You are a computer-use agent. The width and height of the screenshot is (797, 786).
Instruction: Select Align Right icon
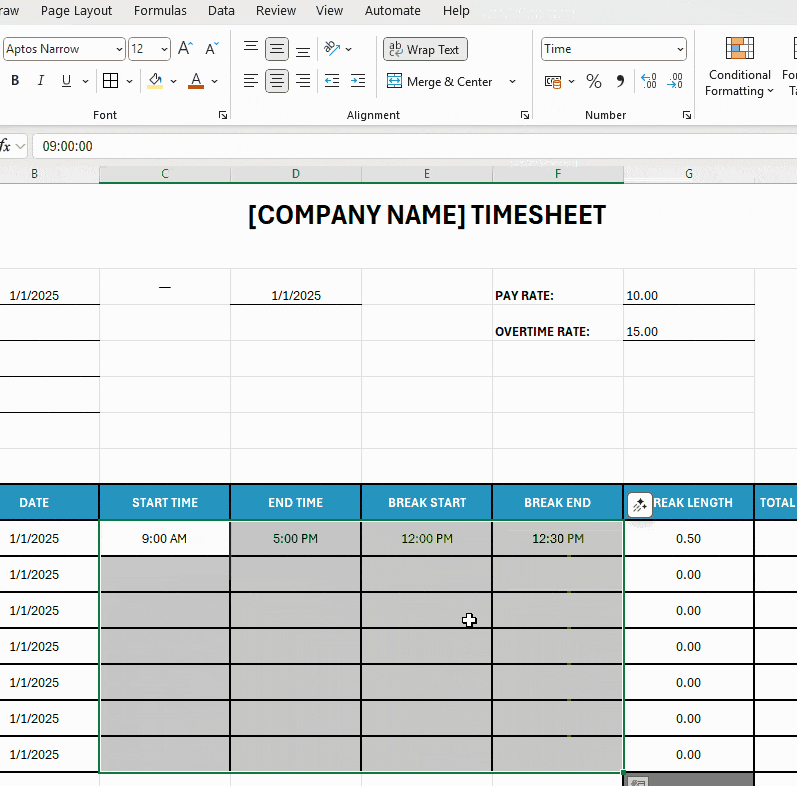click(x=303, y=81)
